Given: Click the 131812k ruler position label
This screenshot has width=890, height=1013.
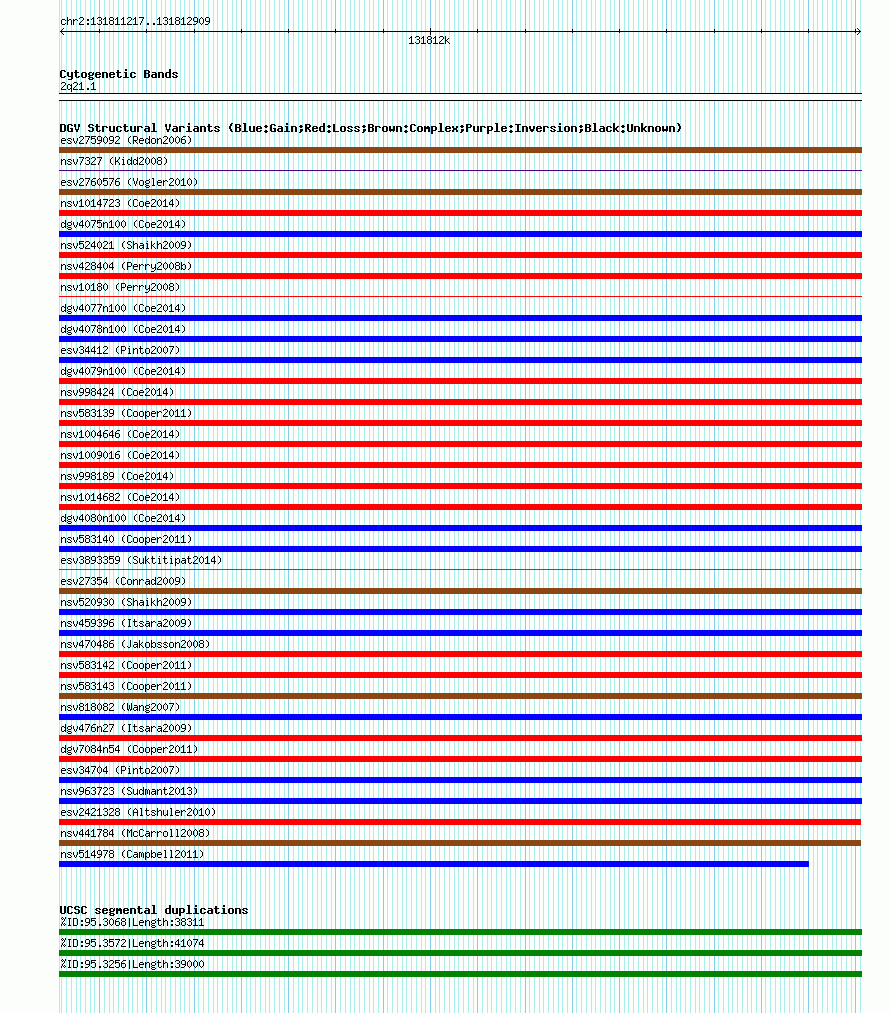Looking at the screenshot, I should pos(429,40).
